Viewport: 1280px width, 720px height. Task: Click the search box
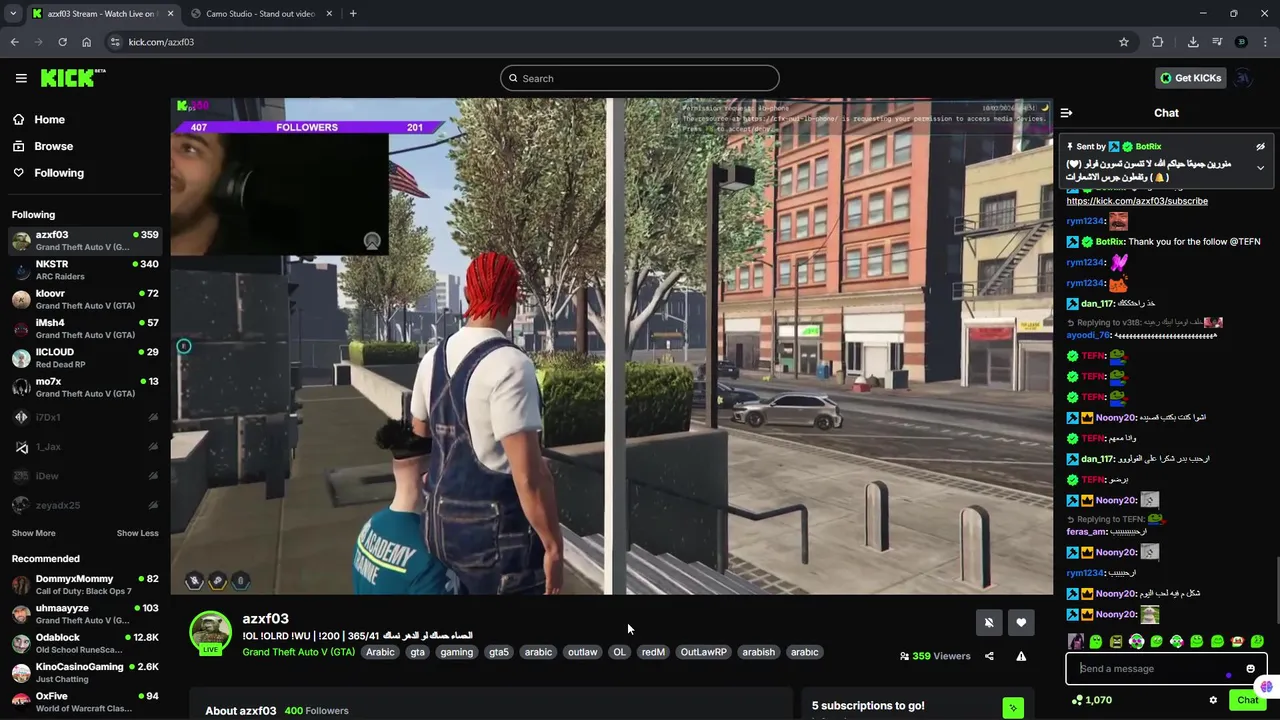640,78
